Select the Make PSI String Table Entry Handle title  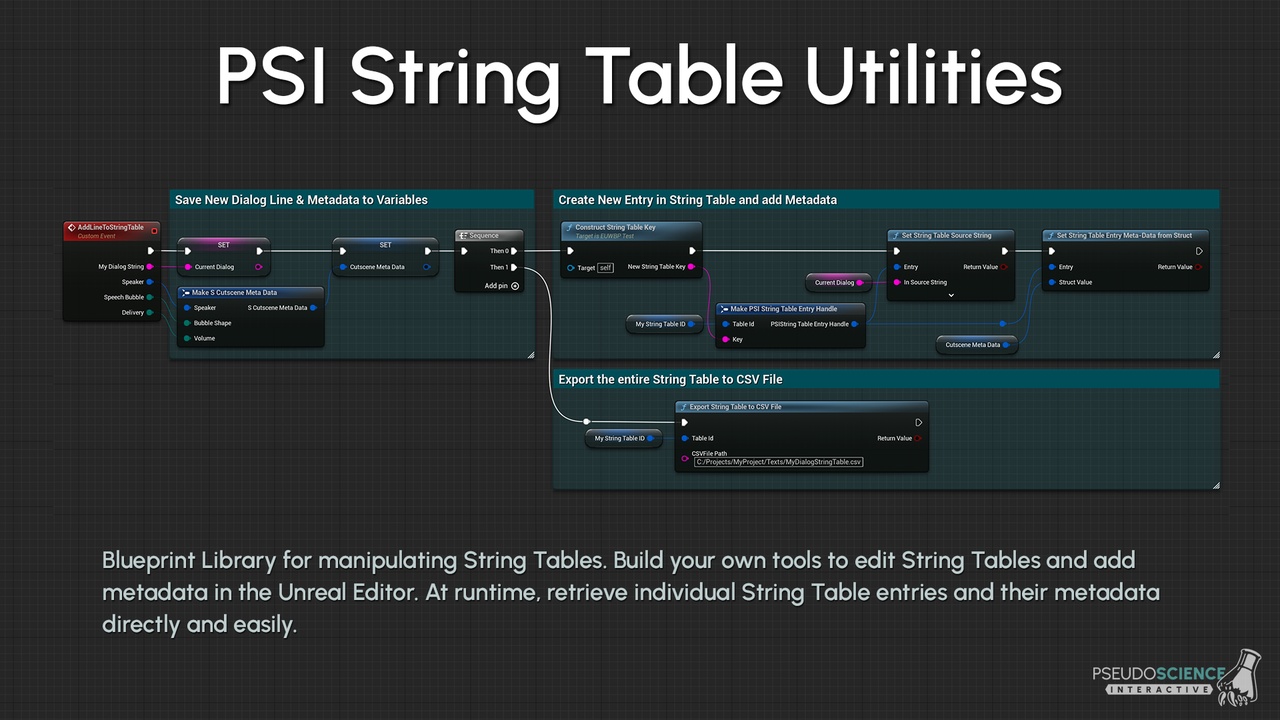click(x=784, y=309)
